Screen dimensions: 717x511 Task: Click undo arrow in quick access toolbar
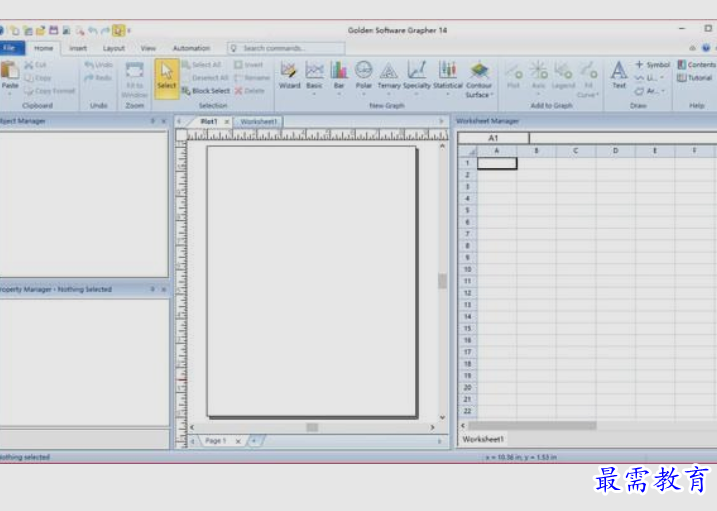[x=93, y=31]
